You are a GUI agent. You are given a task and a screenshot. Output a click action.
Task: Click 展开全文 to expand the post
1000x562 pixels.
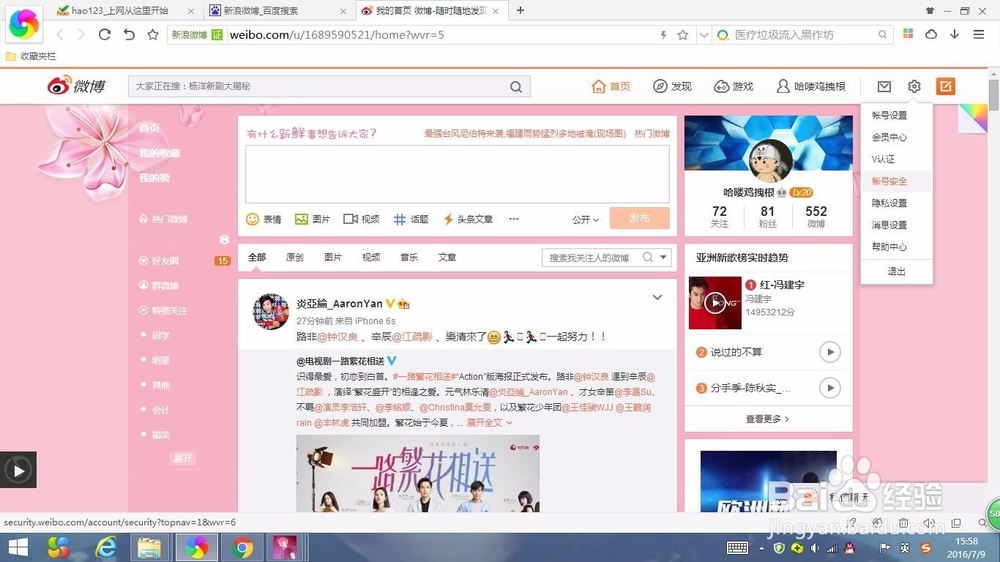point(489,422)
